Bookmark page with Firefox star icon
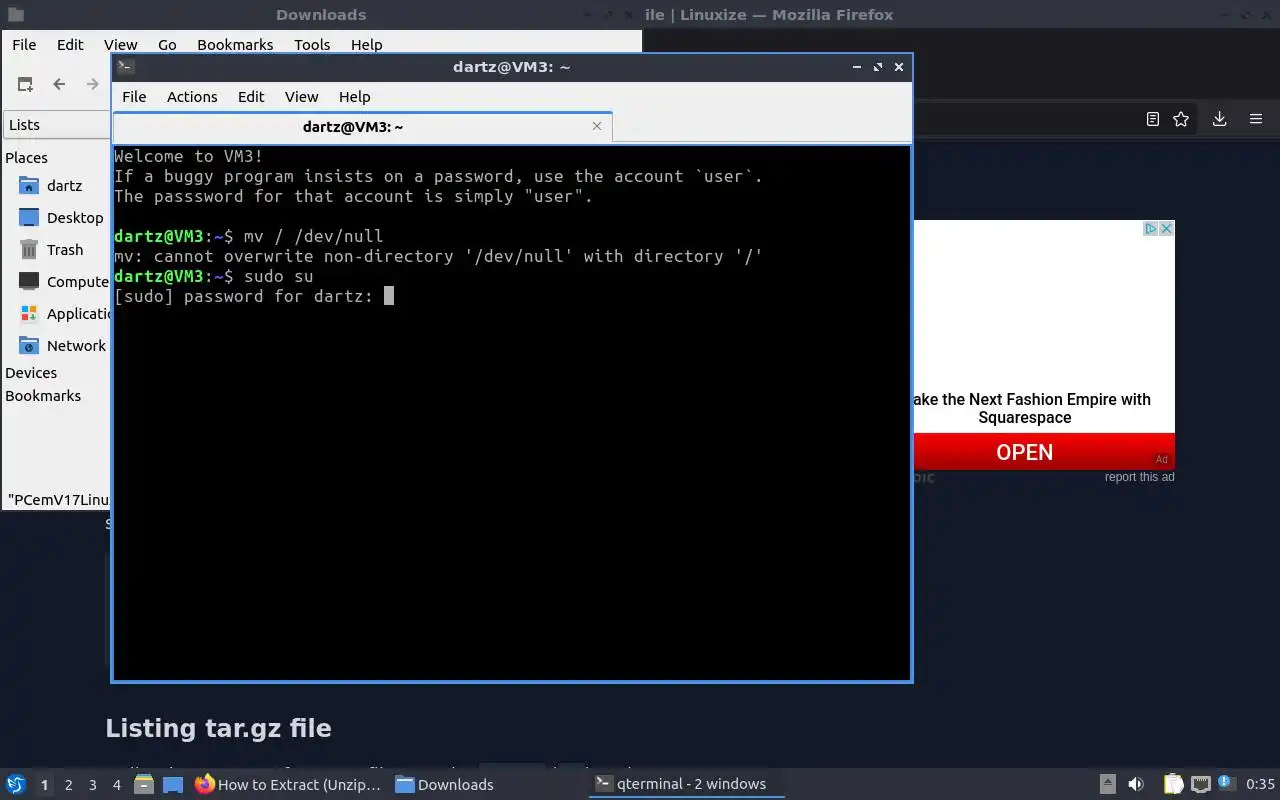 [x=1181, y=119]
